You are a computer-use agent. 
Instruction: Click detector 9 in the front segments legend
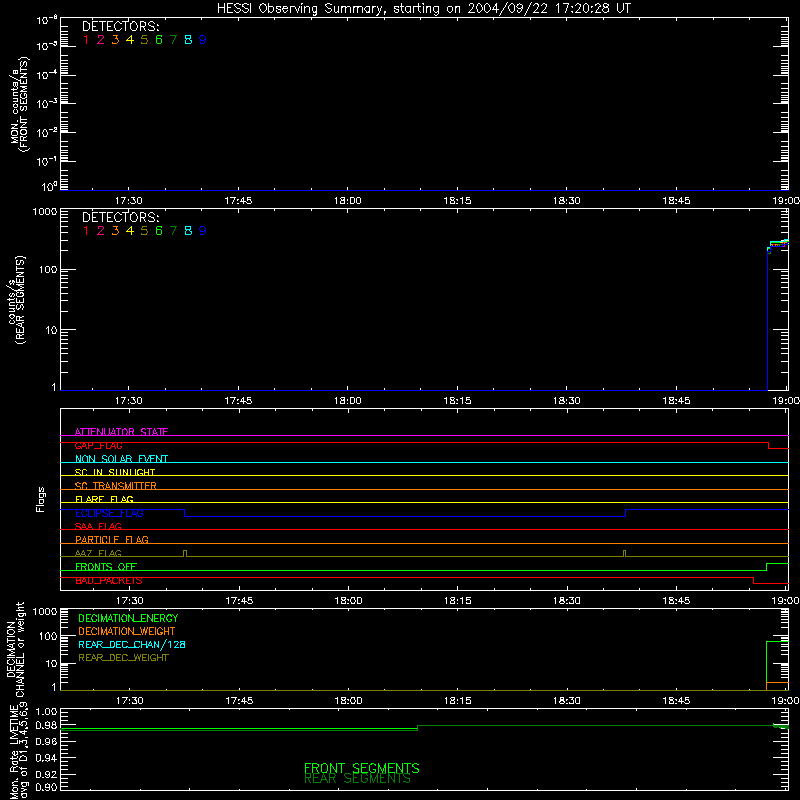pos(203,39)
